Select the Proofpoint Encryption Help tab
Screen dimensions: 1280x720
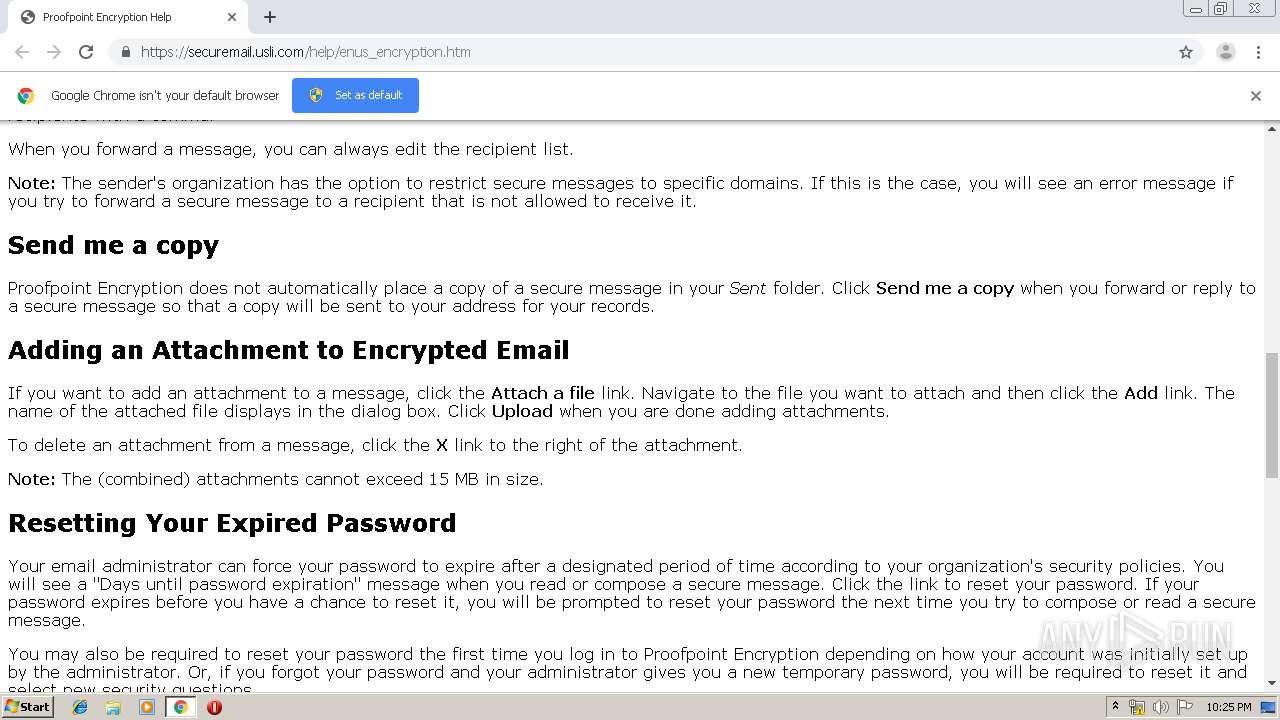click(x=120, y=17)
